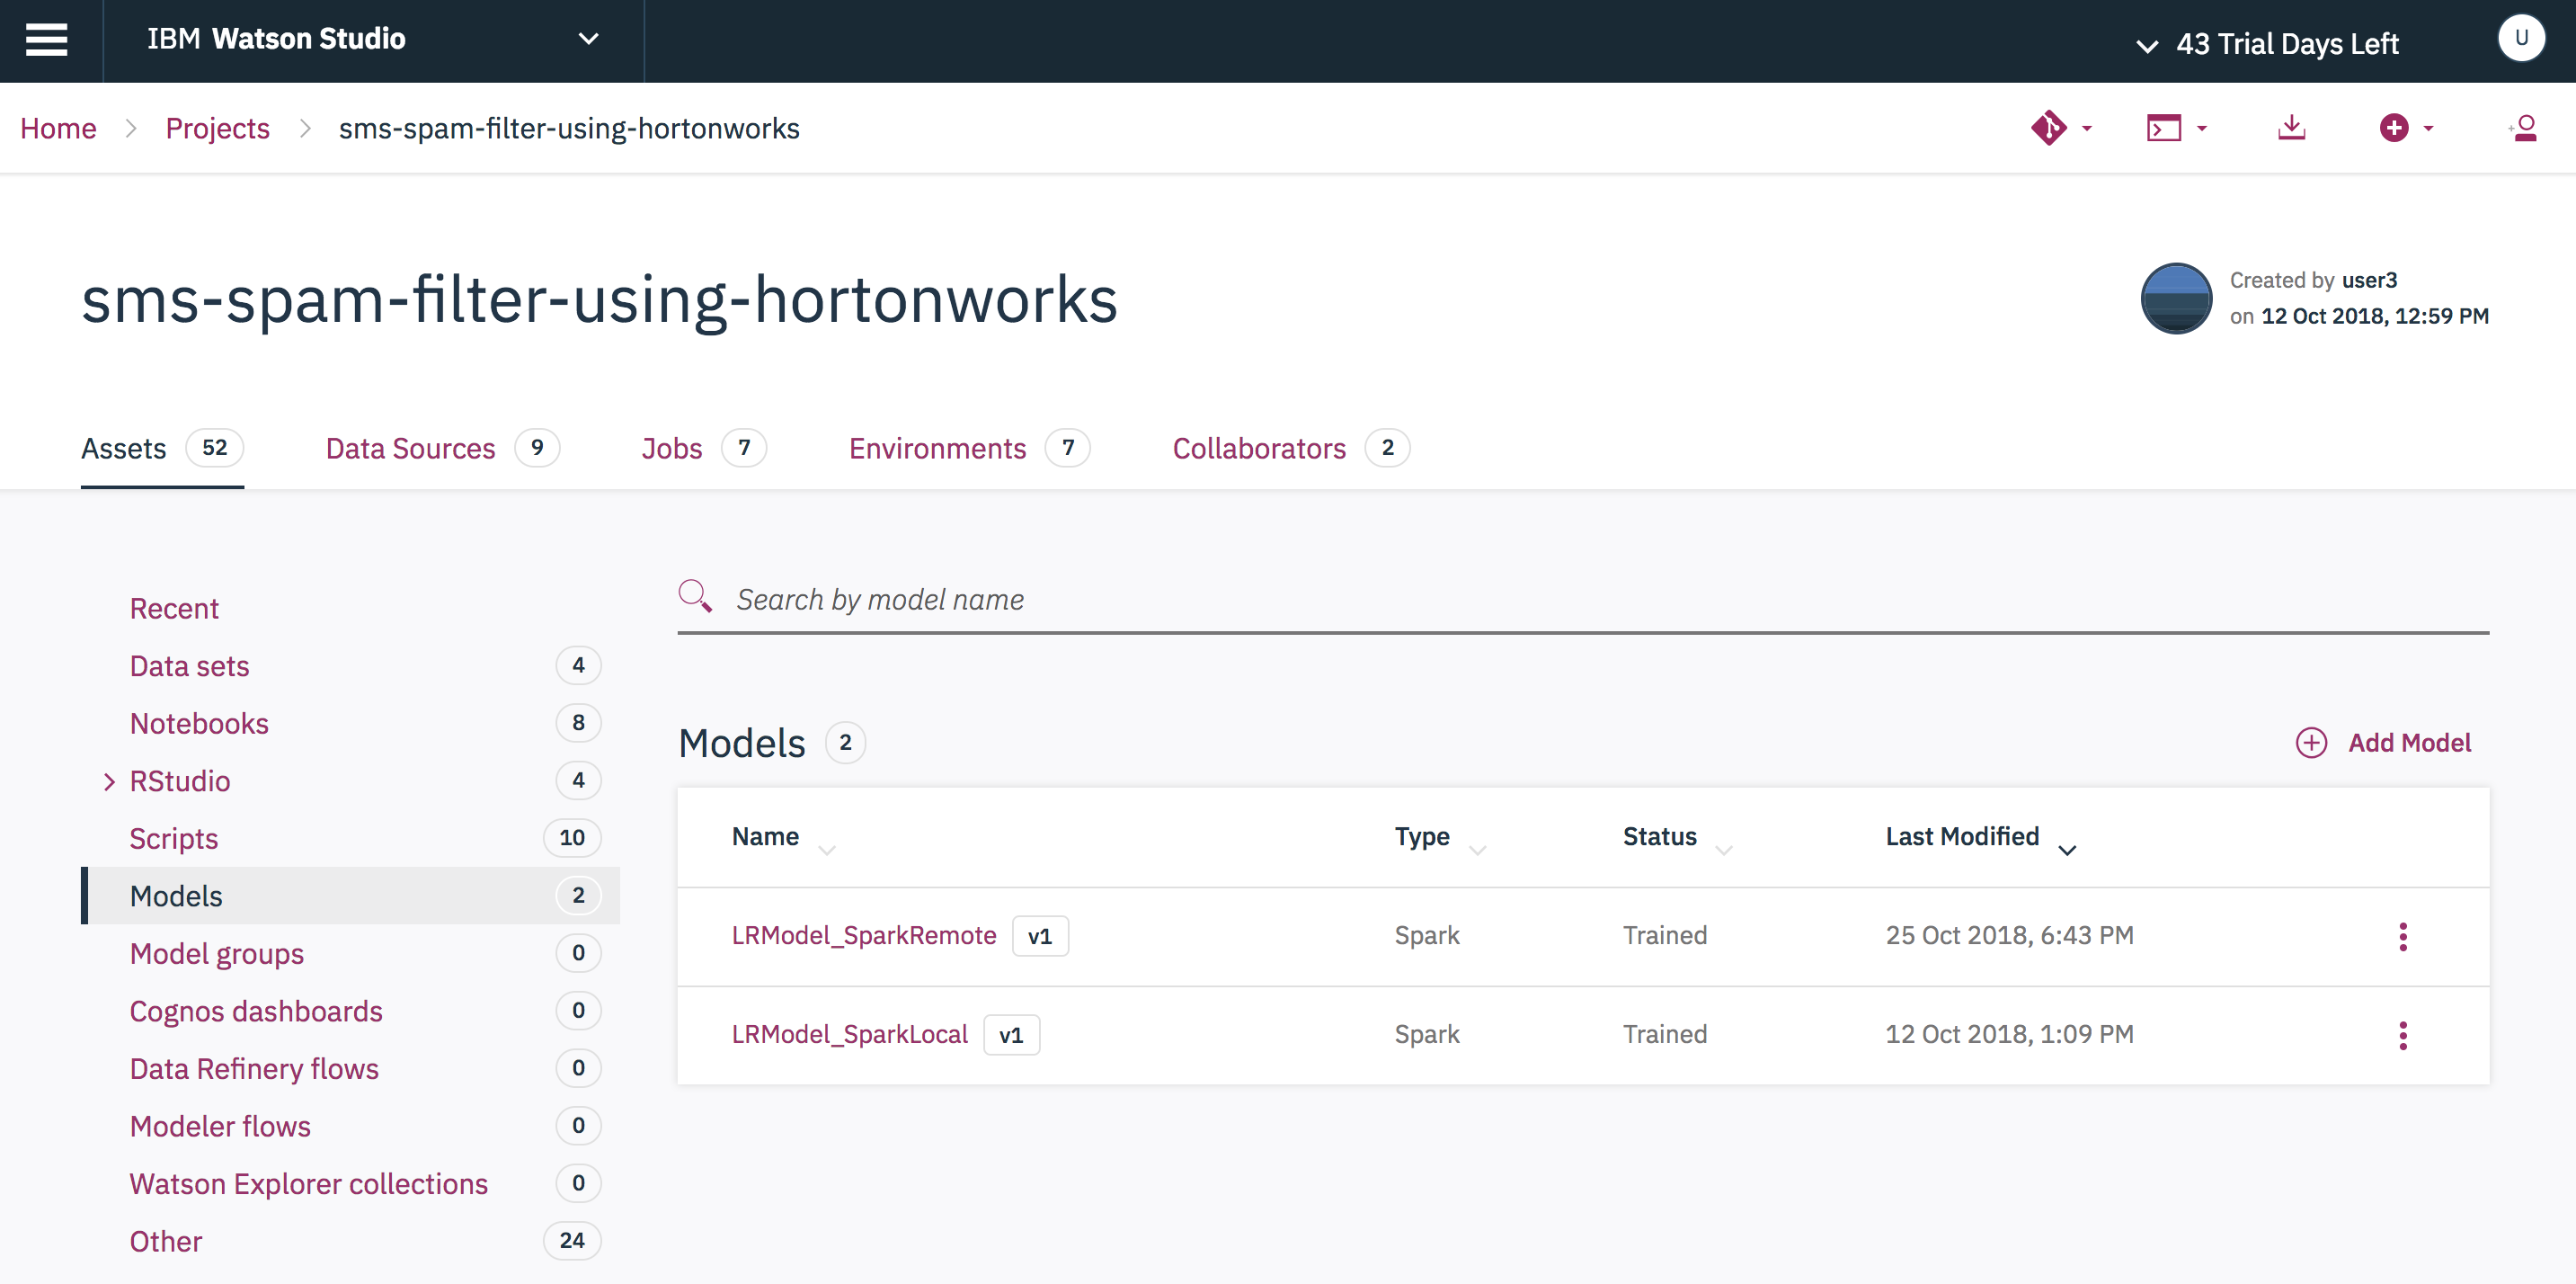Switch to the Data Sources tab

(x=410, y=448)
